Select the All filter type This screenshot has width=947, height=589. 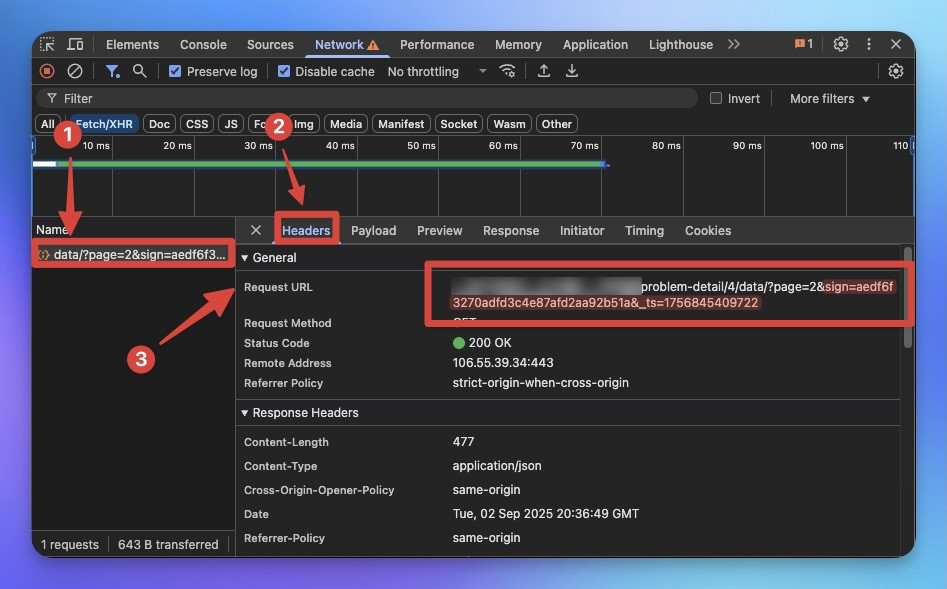[48, 124]
